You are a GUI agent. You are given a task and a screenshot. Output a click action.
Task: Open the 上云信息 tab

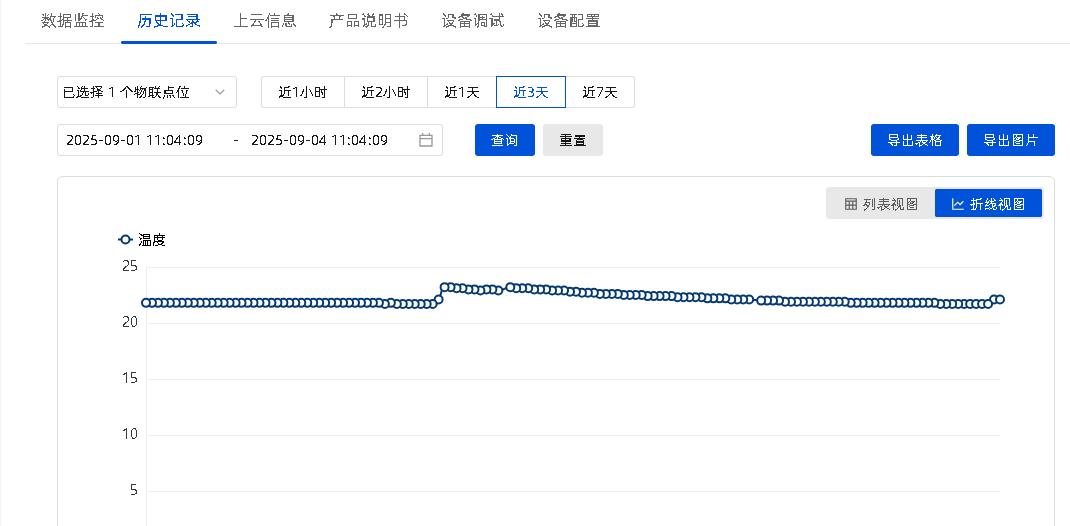(x=265, y=21)
